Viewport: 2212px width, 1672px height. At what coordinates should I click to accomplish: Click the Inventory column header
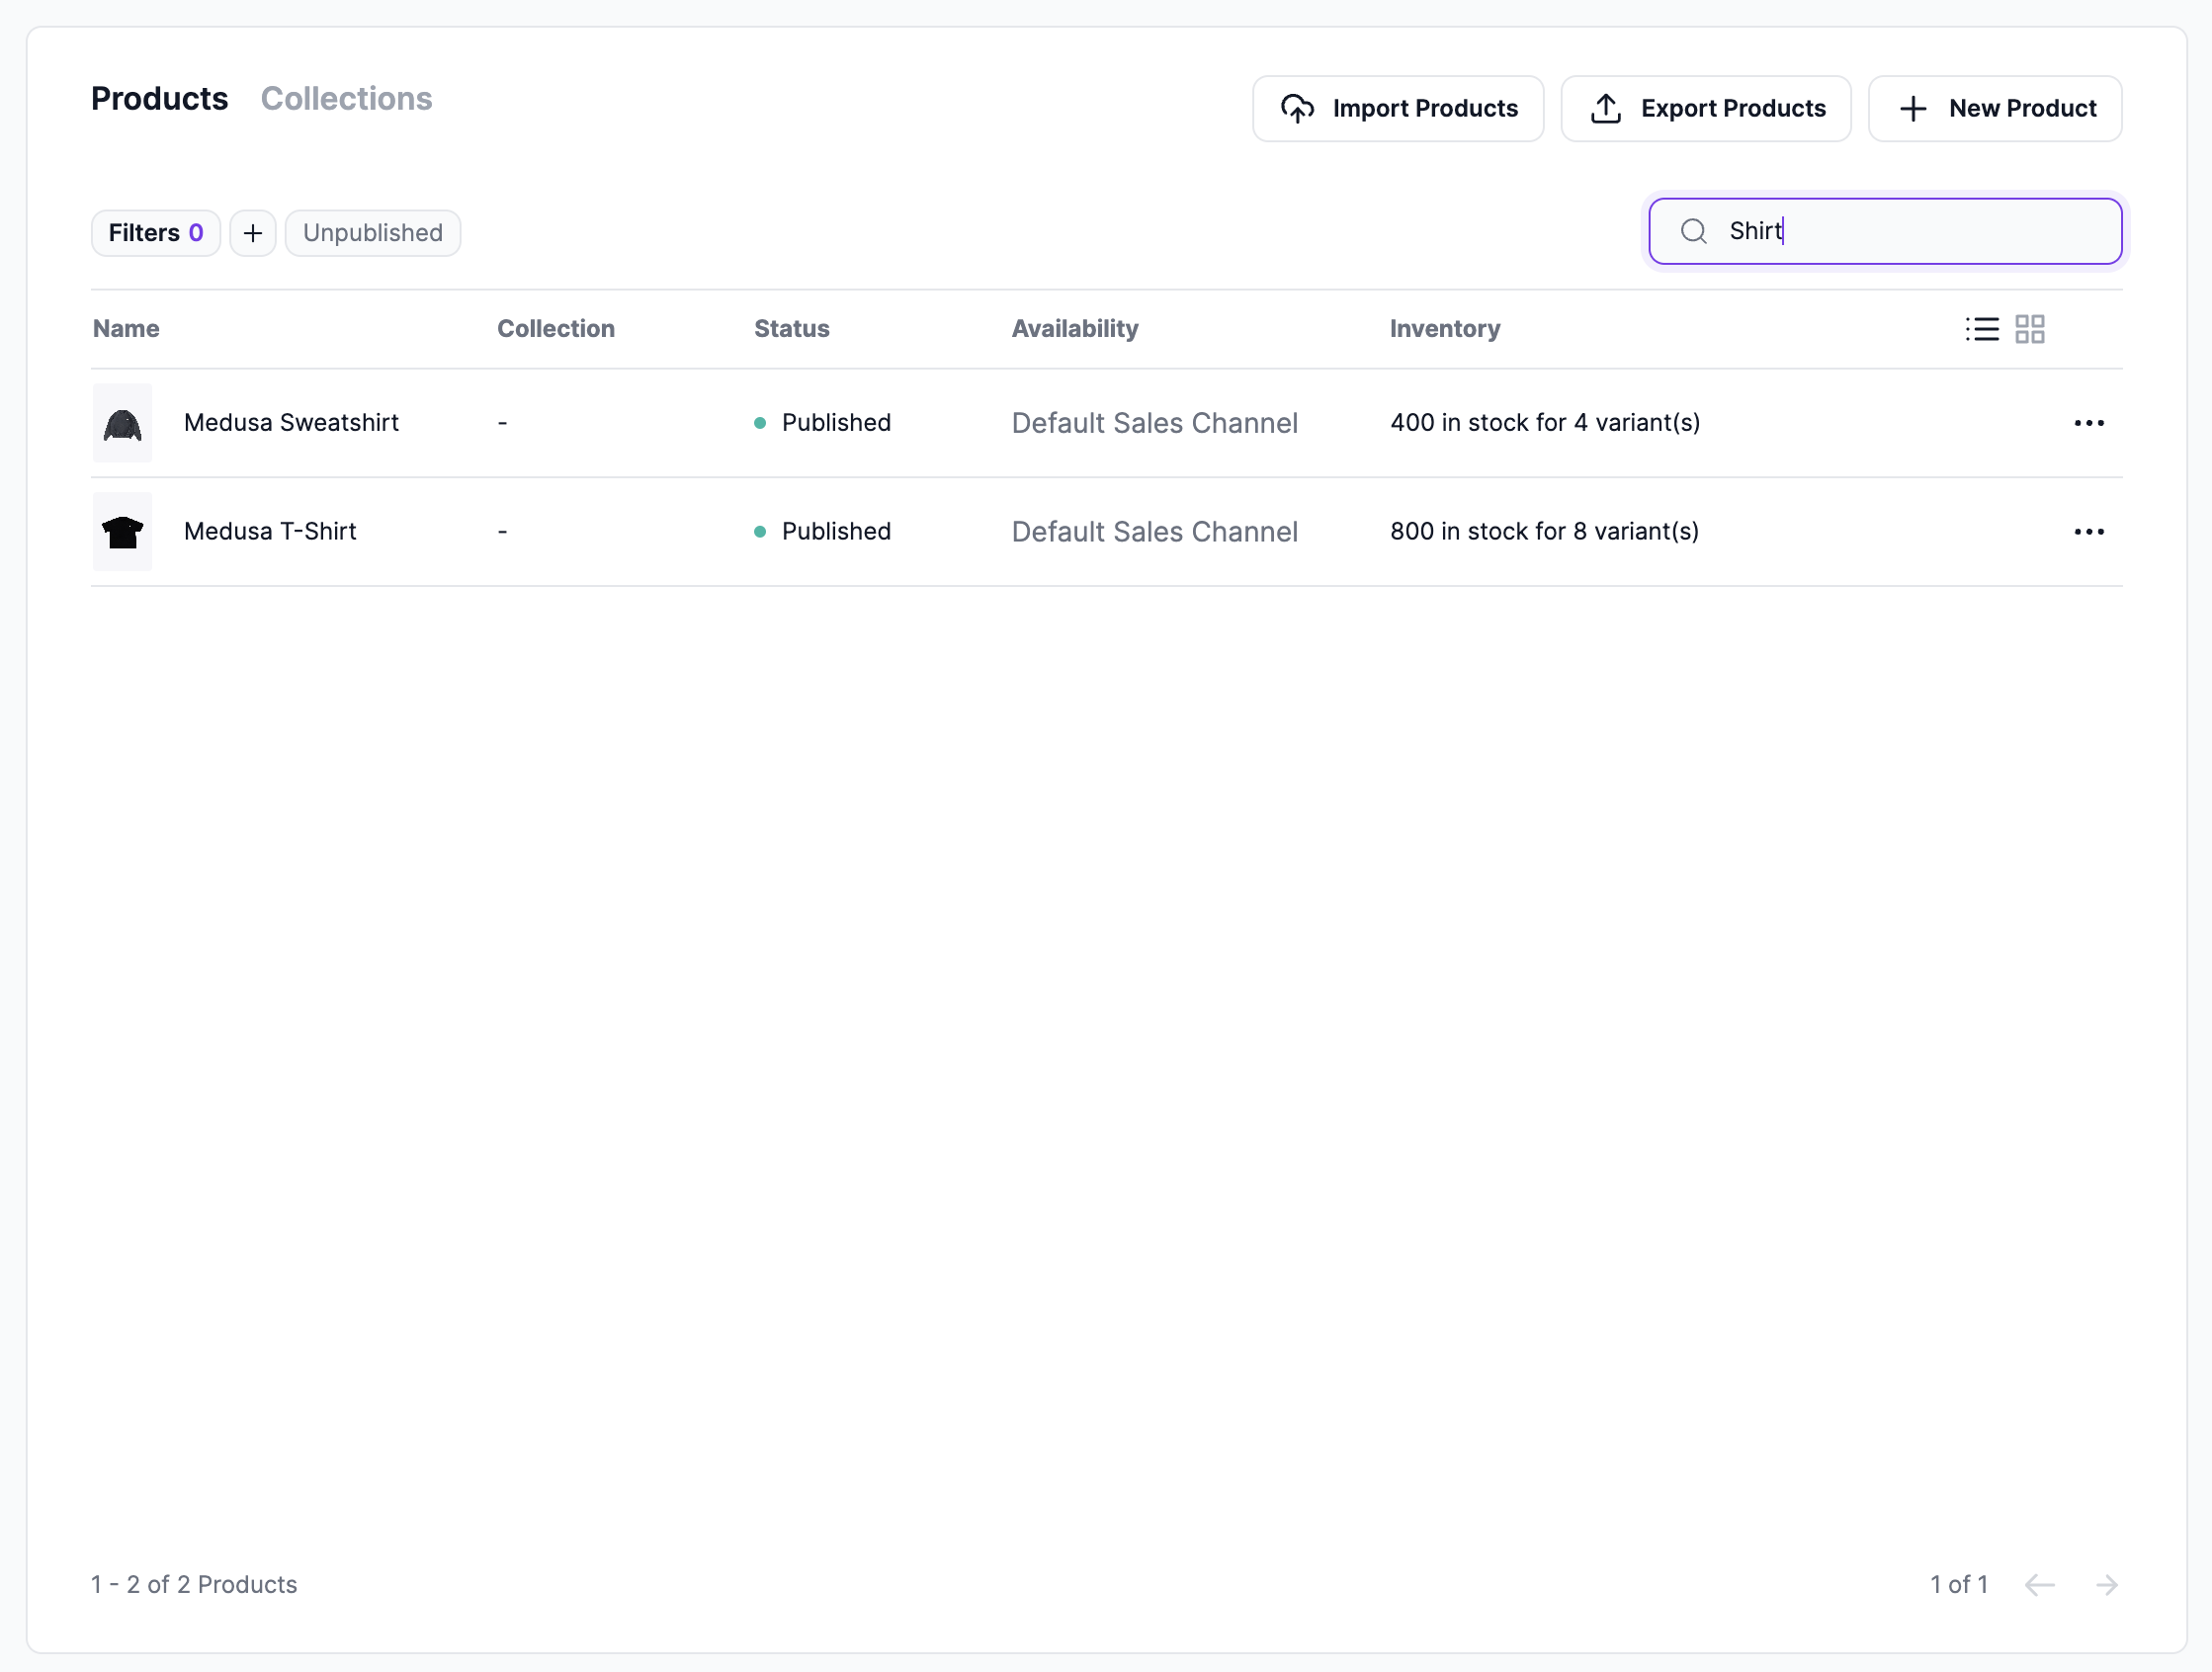pos(1444,329)
